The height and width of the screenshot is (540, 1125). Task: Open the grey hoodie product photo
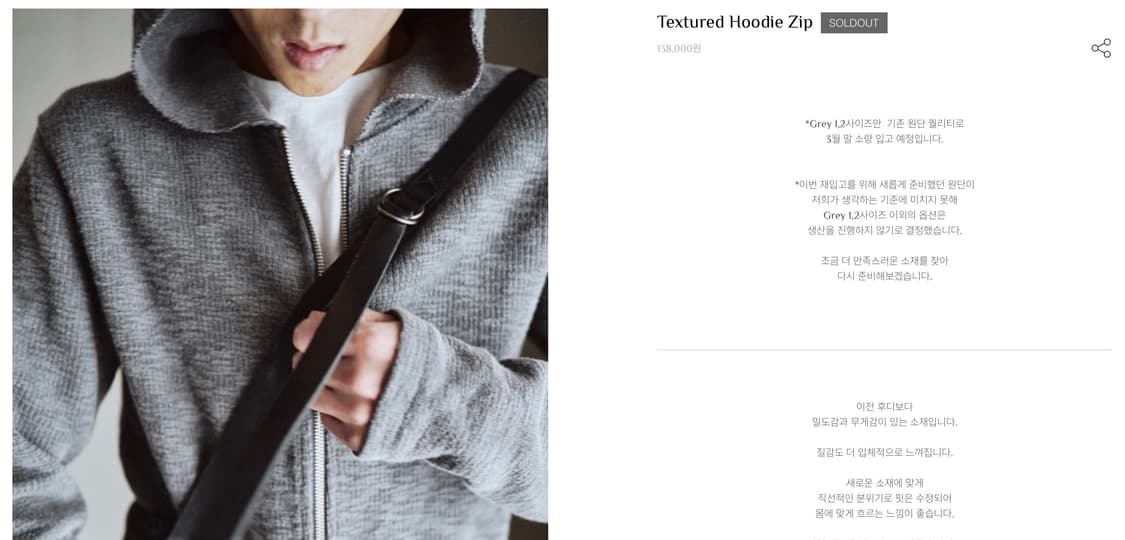[x=280, y=274]
